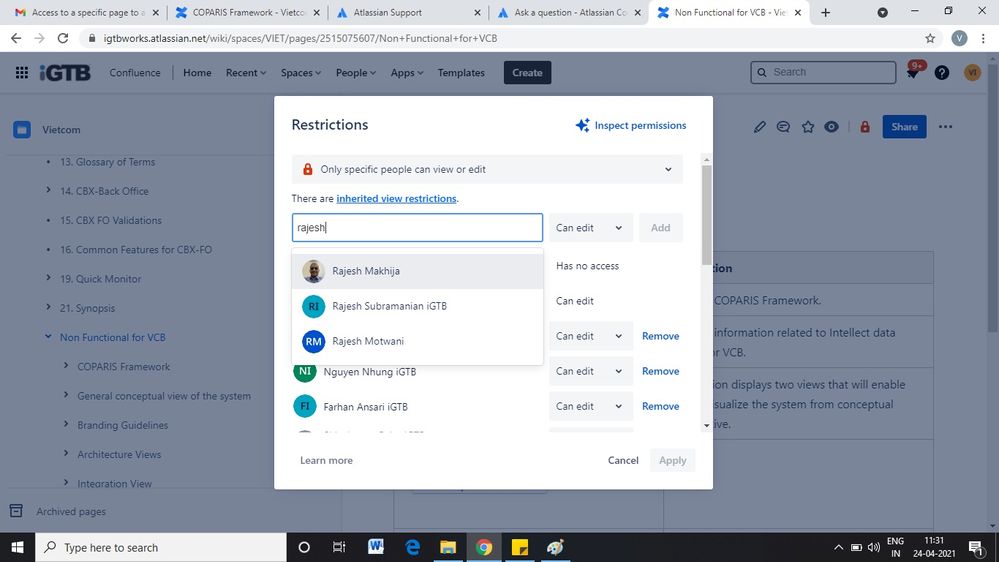
Task: Open a new browser tab
Action: [826, 13]
